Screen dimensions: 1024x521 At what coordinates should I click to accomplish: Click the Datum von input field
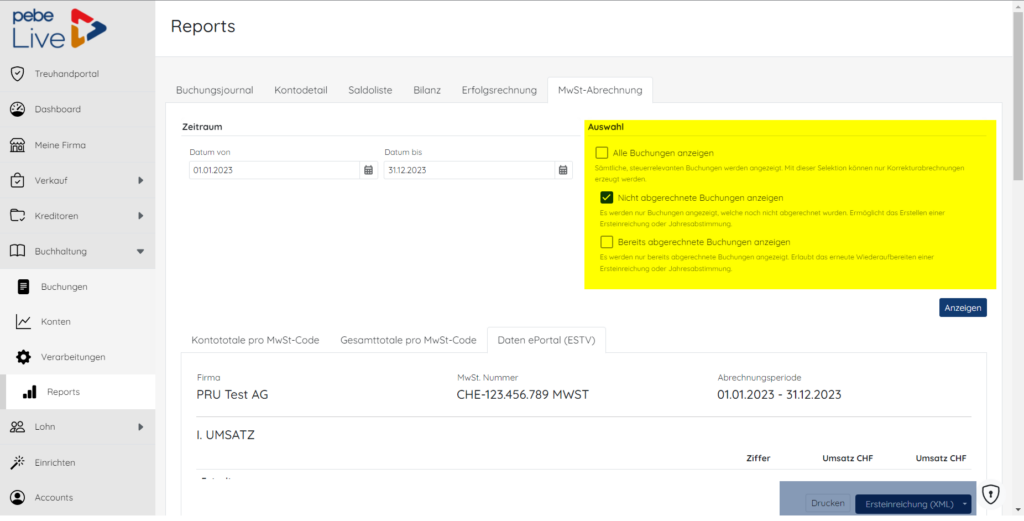[x=275, y=170]
